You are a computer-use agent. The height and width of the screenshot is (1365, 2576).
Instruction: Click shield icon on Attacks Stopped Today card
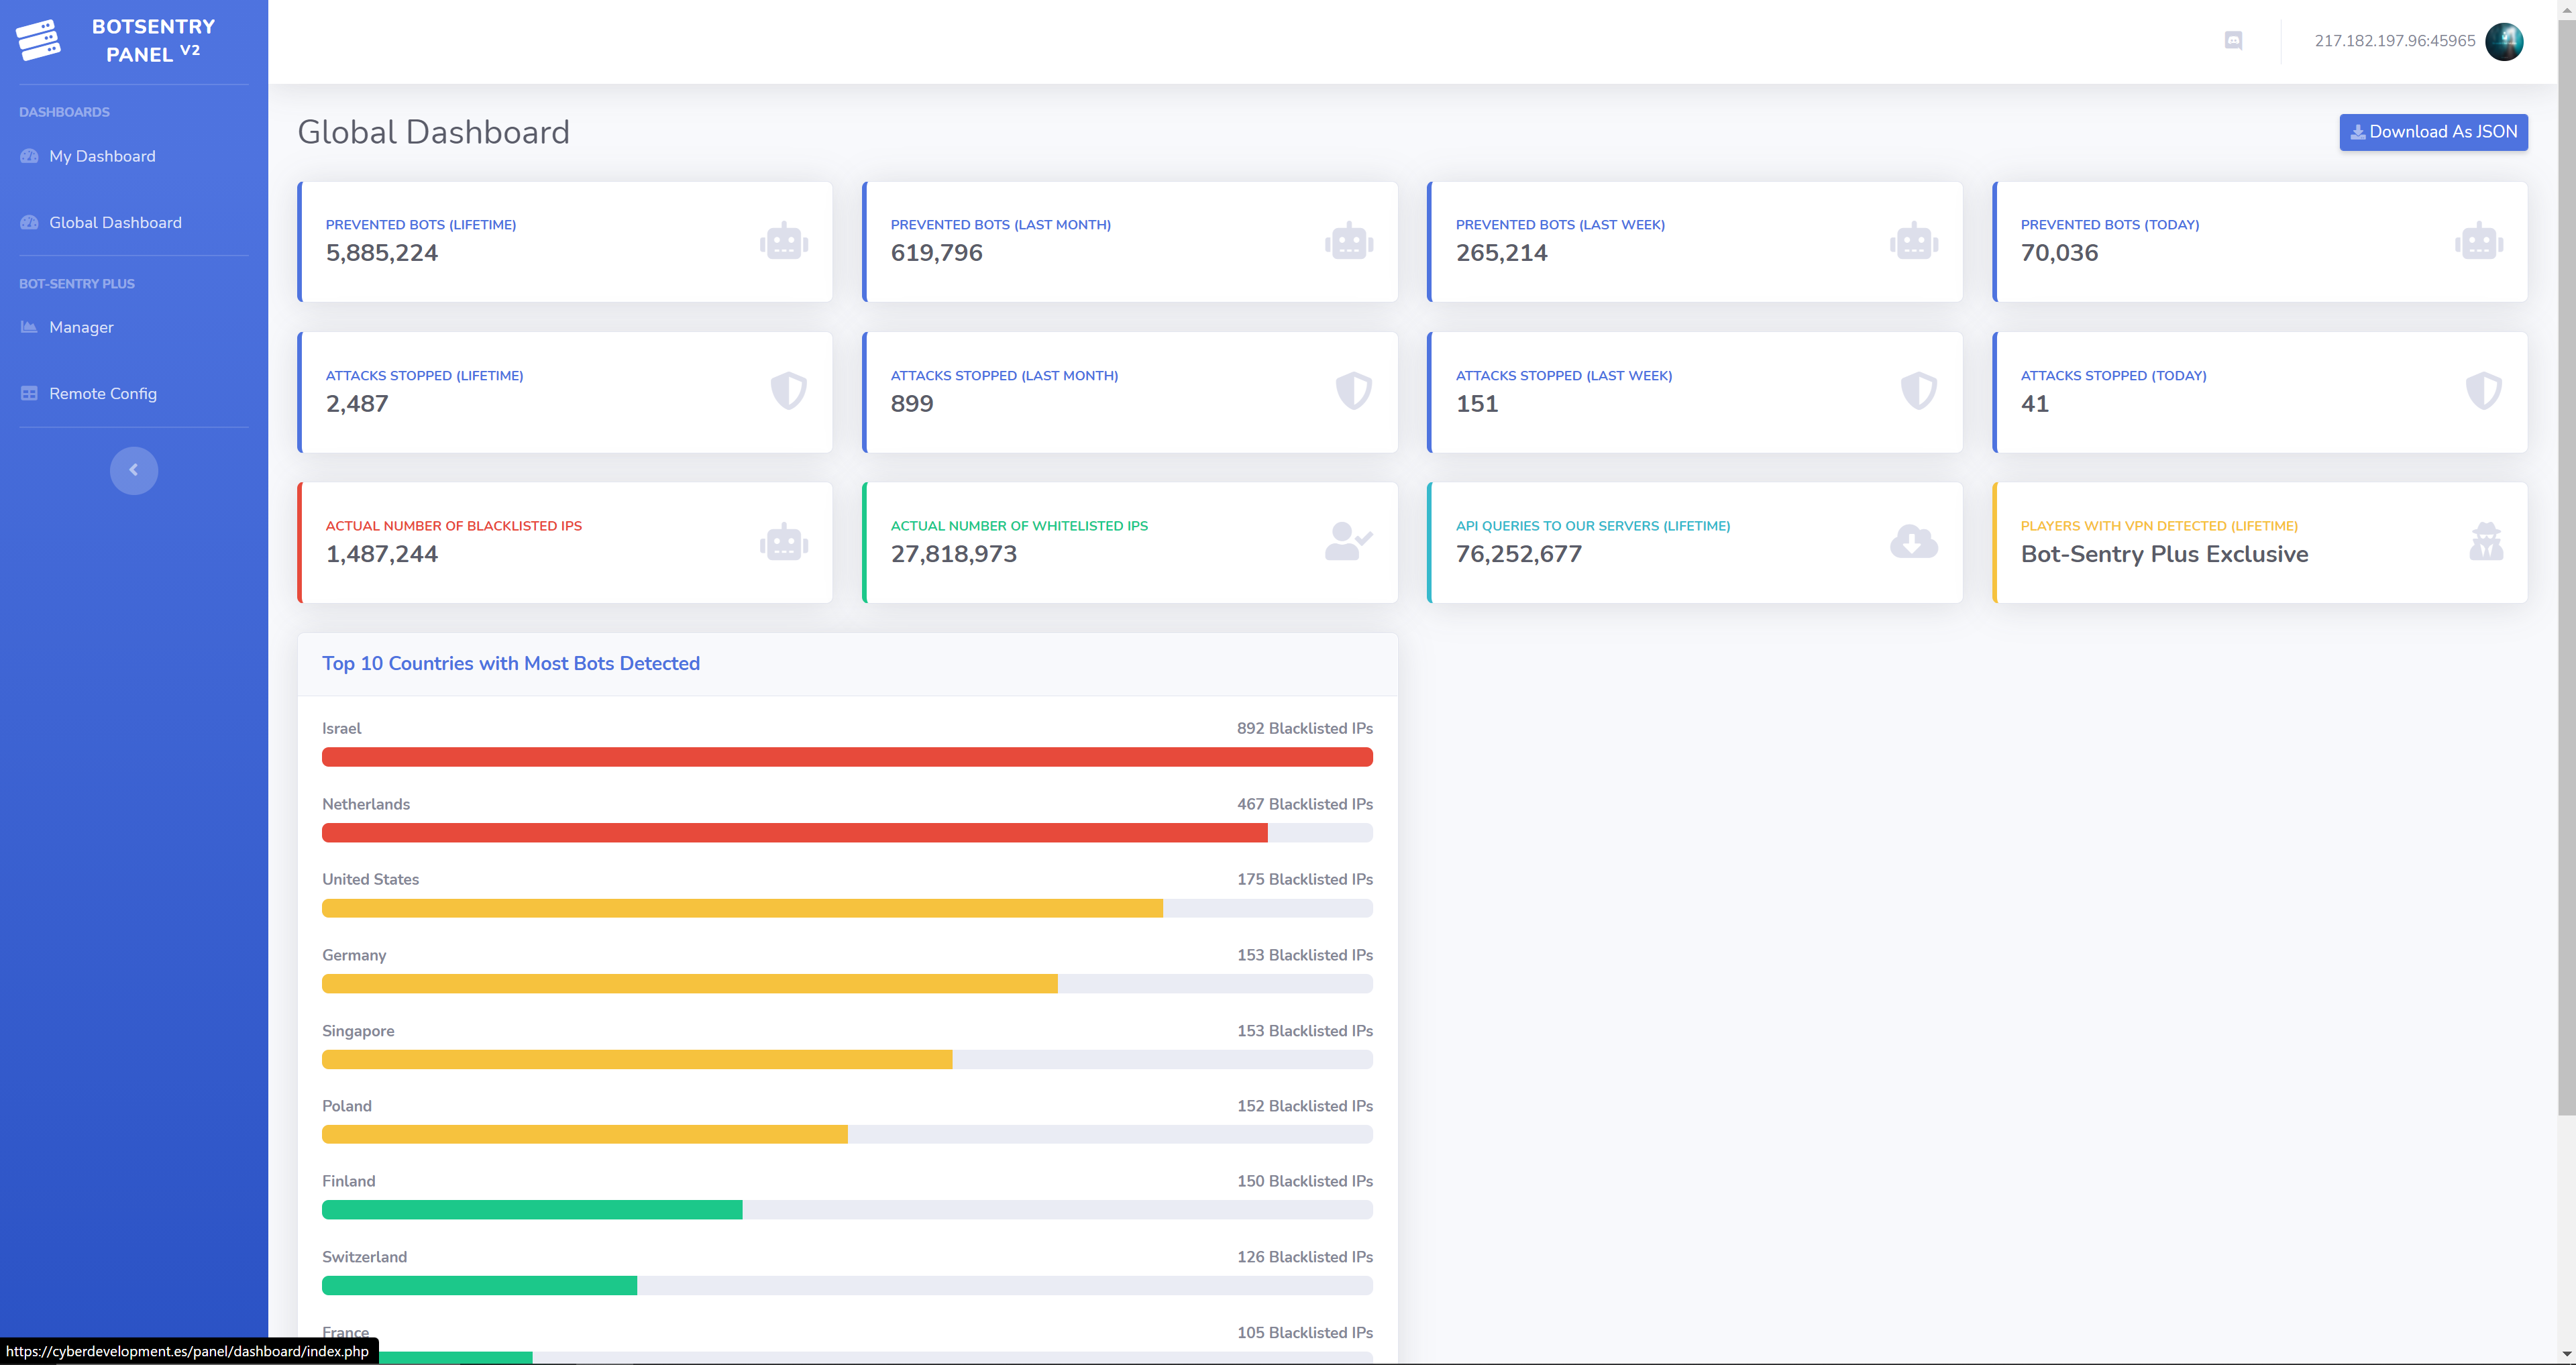pyautogui.click(x=2484, y=391)
